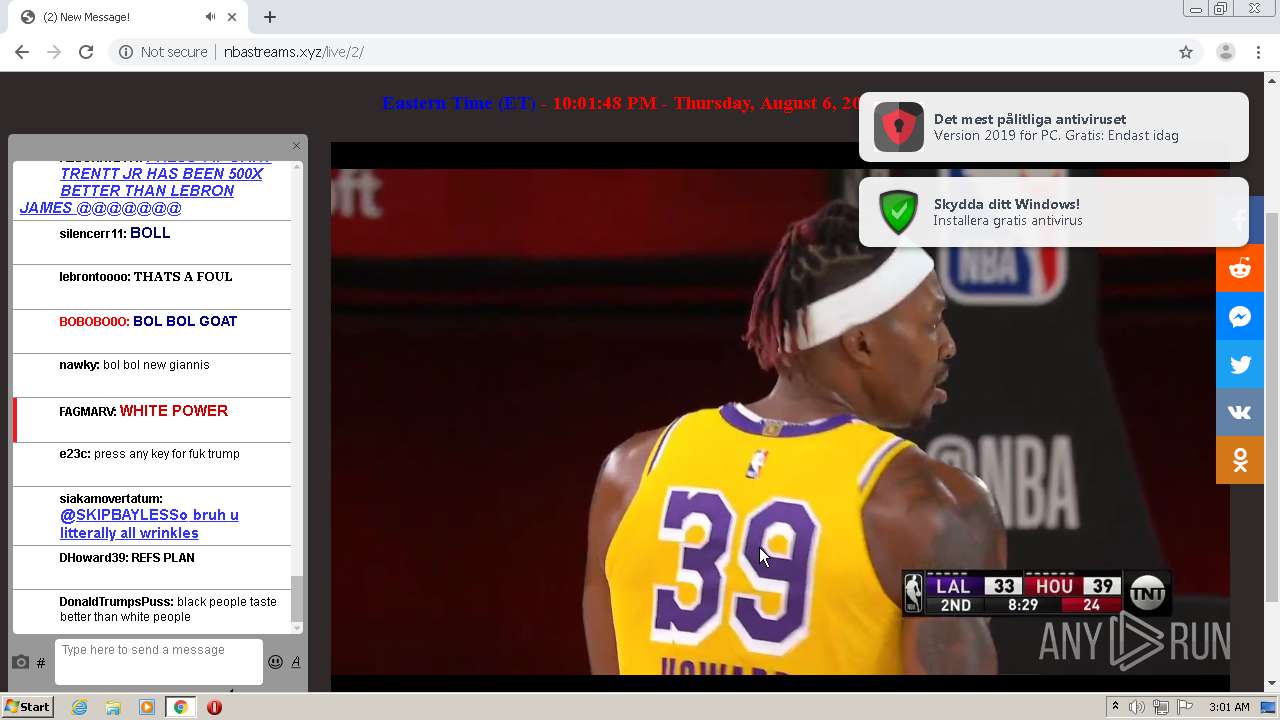This screenshot has height=720, width=1280.
Task: Share the stream on VK
Action: point(1240,412)
